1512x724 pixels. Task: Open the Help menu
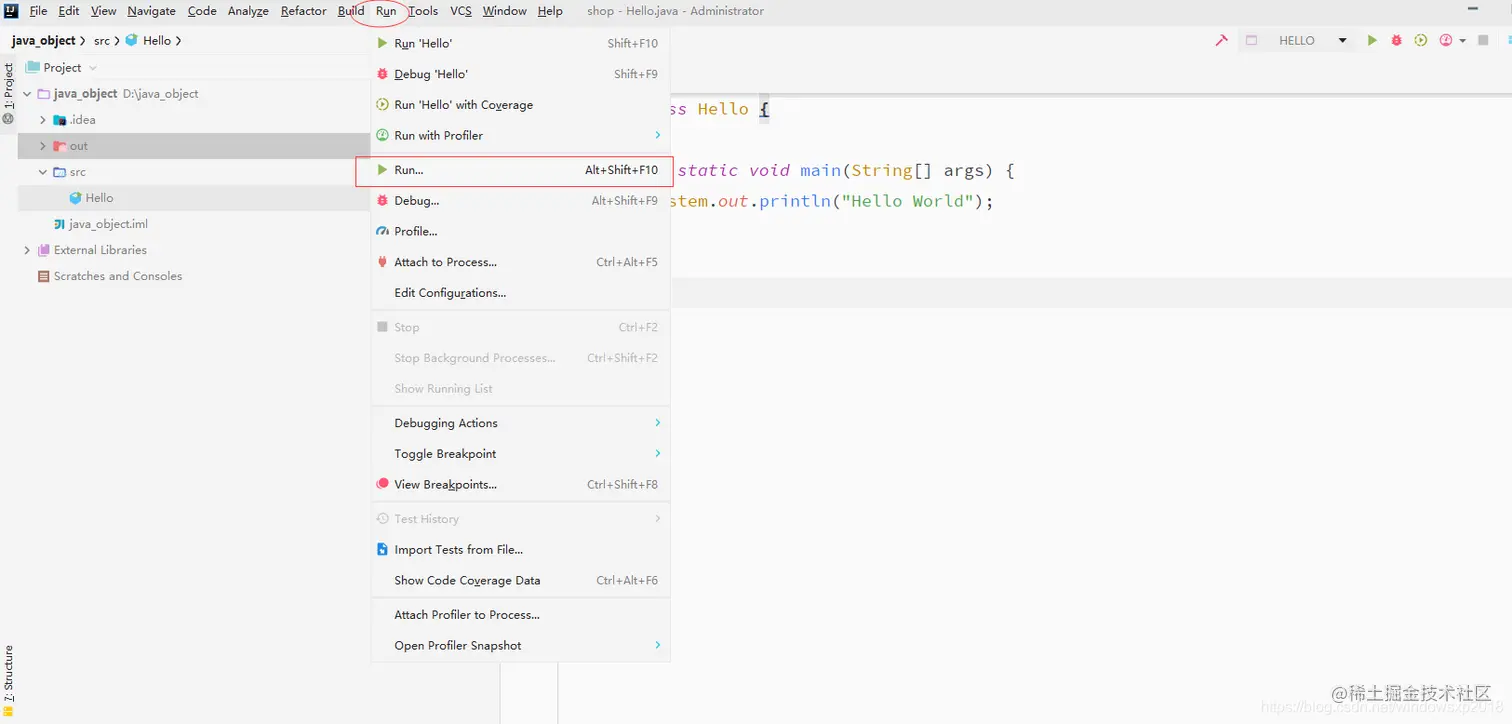click(x=550, y=11)
